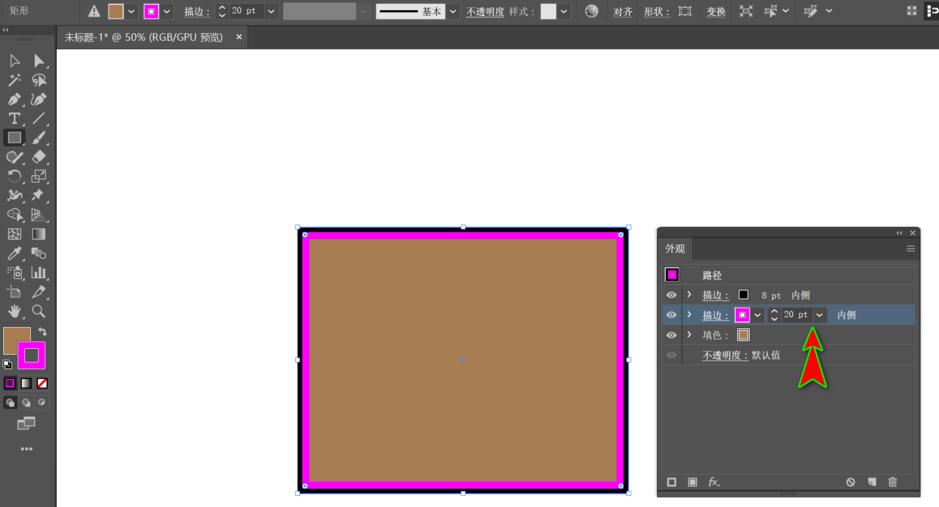Click the brown fill swatch in Appearance panel
939x507 pixels.
(x=743, y=335)
